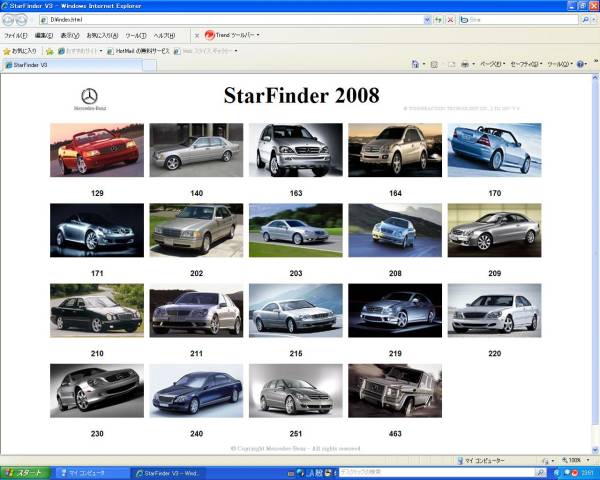Select the 164 model SUV image
This screenshot has height=480, width=600.
395,150
